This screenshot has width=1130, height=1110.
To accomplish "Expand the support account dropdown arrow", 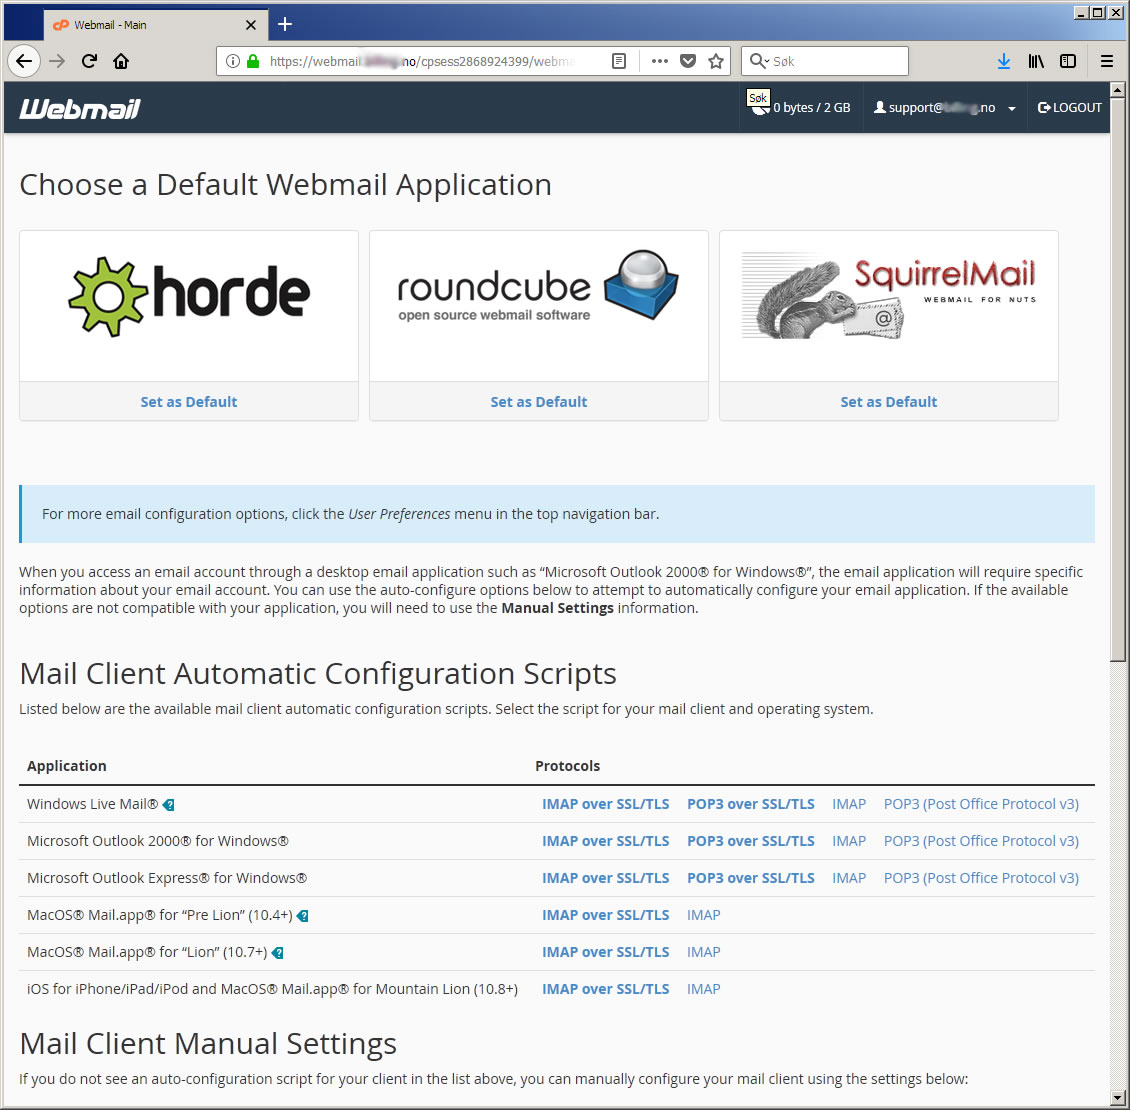I will (x=1012, y=109).
